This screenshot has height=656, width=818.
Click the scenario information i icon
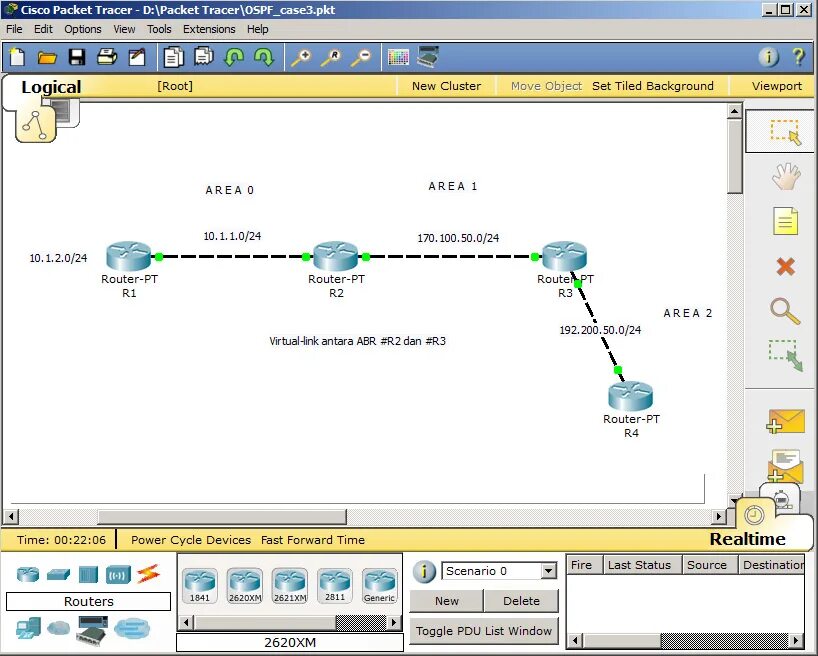click(x=424, y=571)
